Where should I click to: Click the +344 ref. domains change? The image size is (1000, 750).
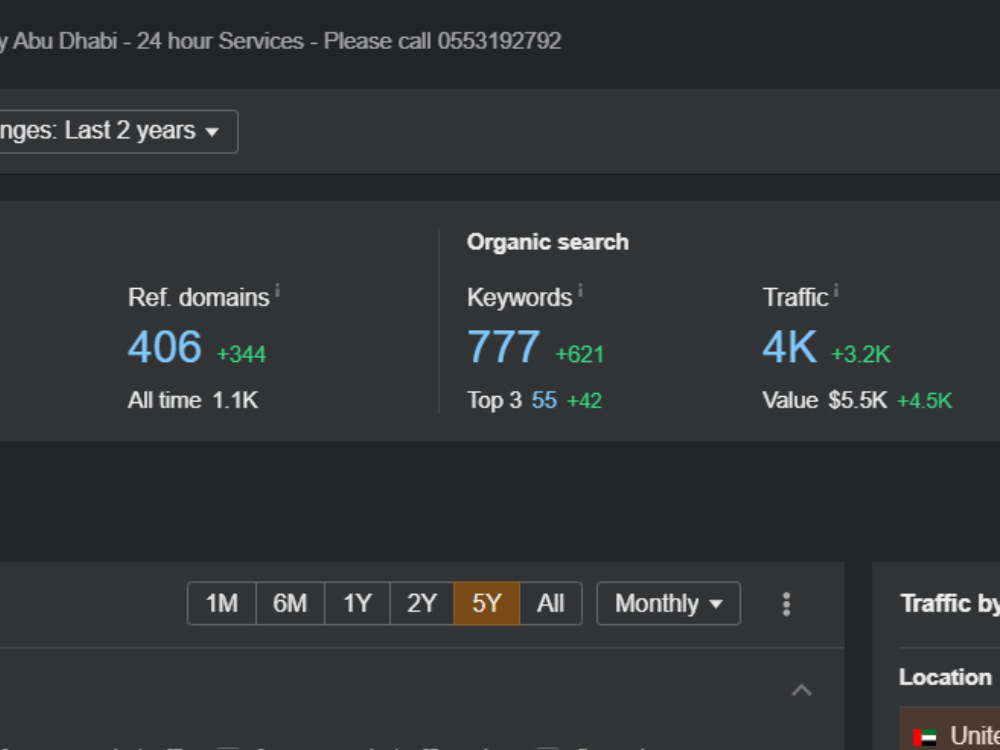click(241, 355)
